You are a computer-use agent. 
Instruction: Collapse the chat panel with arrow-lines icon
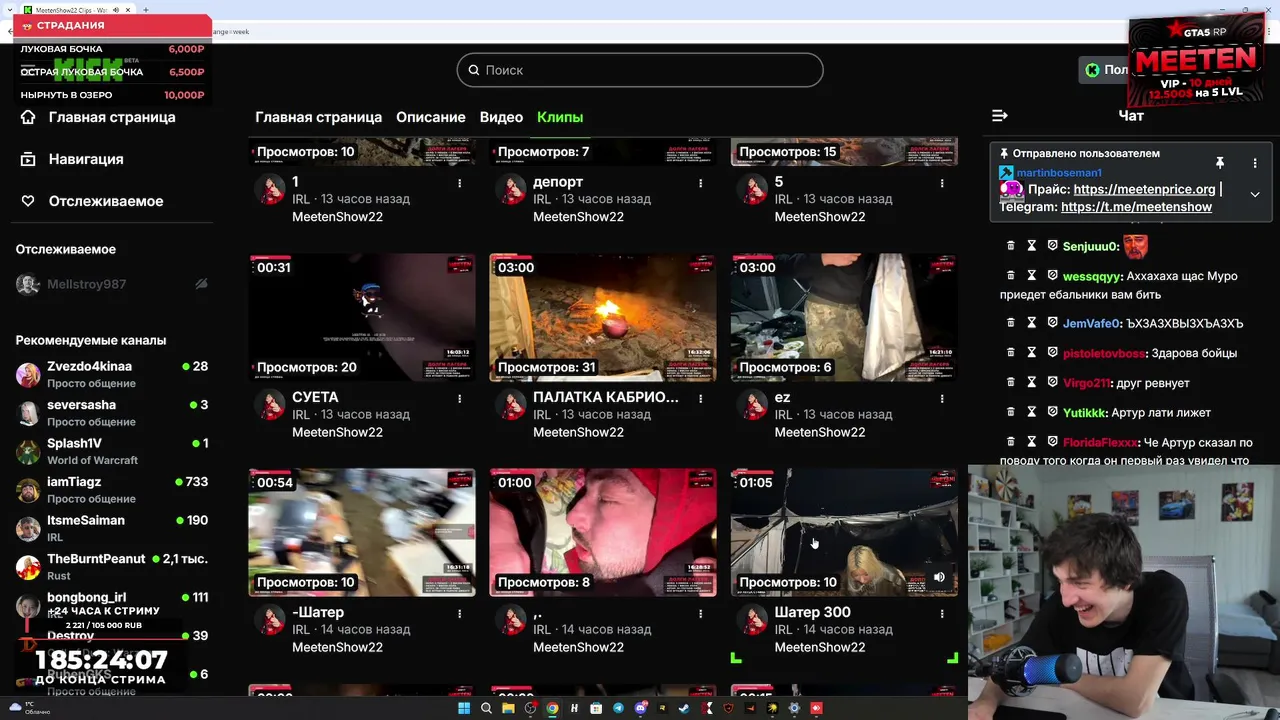tap(999, 116)
